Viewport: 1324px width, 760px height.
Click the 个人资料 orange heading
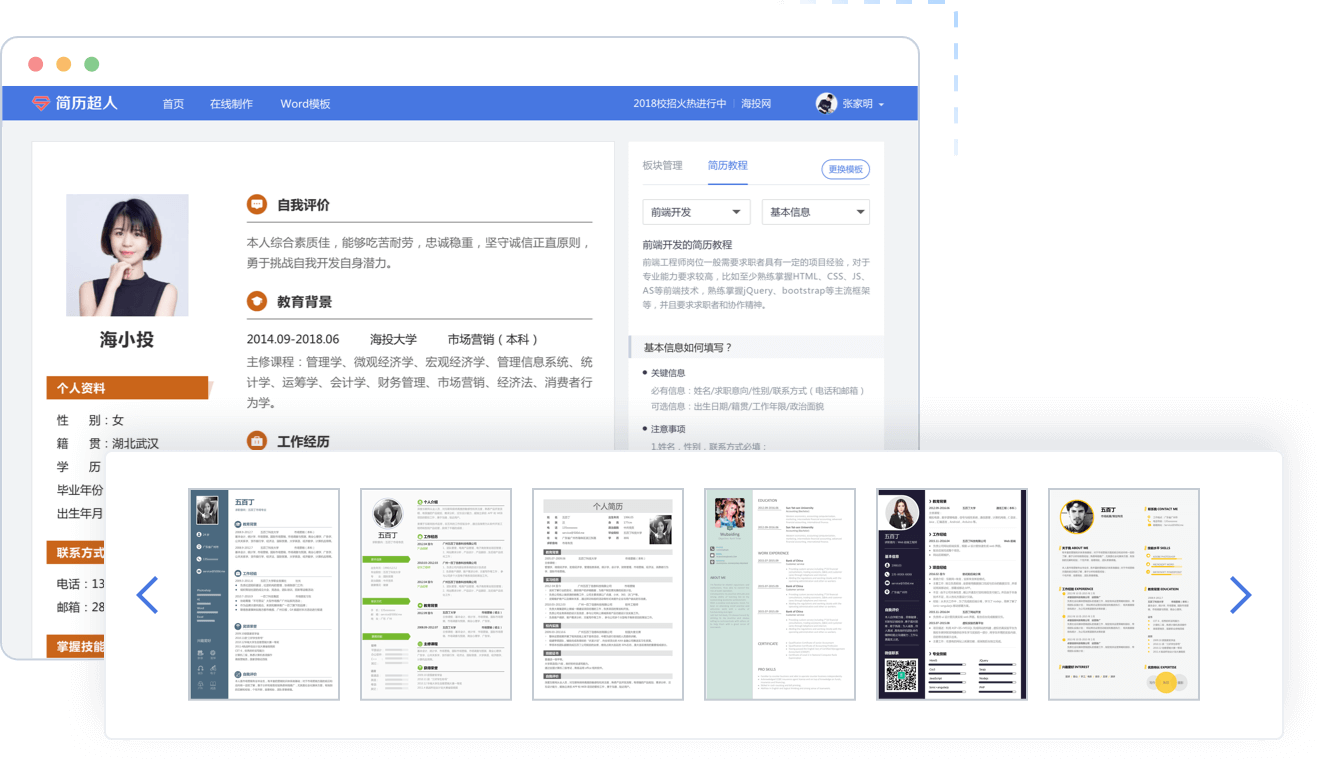(x=127, y=388)
